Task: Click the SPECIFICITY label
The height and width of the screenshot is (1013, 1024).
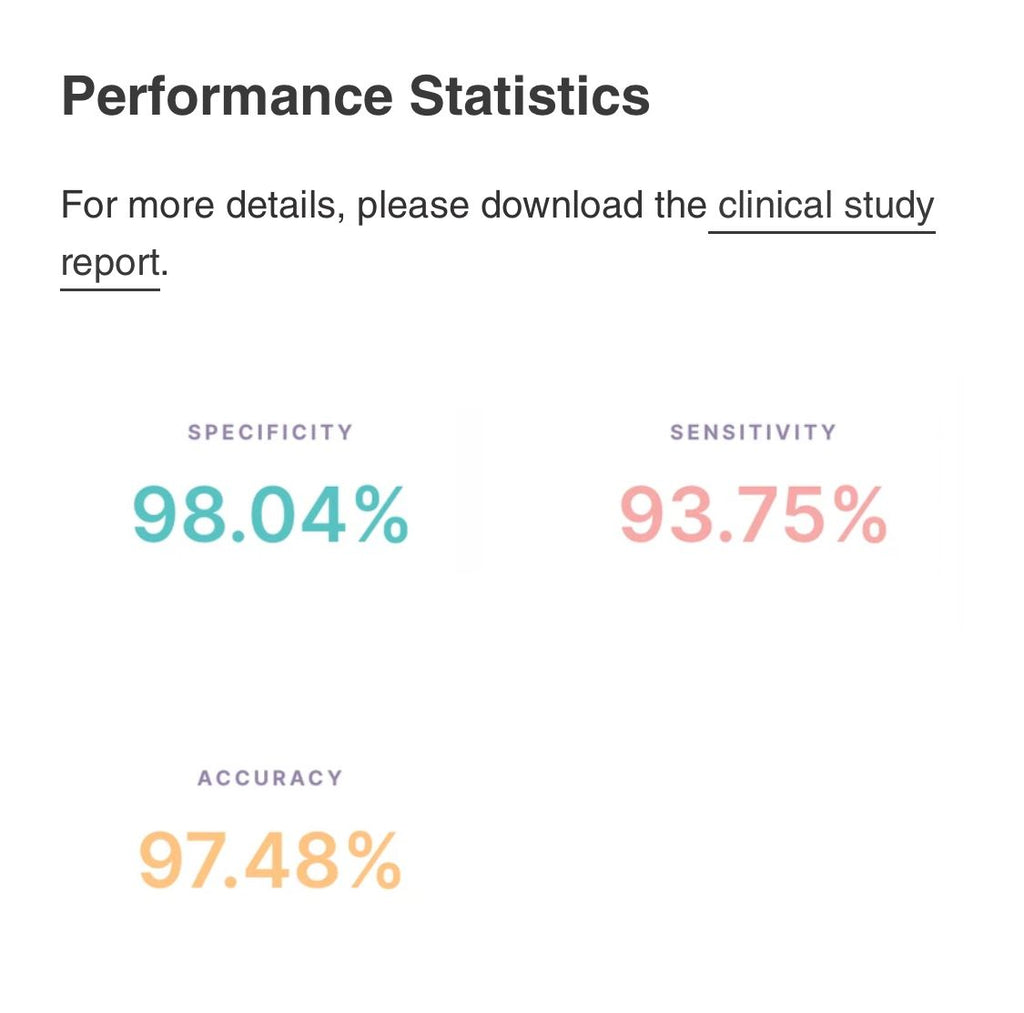Action: [270, 432]
